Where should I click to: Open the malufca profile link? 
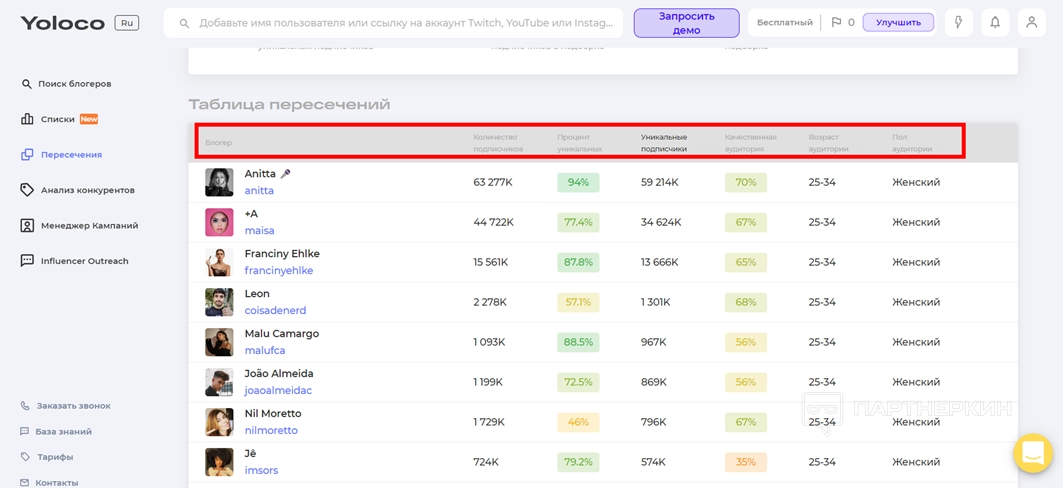click(265, 351)
